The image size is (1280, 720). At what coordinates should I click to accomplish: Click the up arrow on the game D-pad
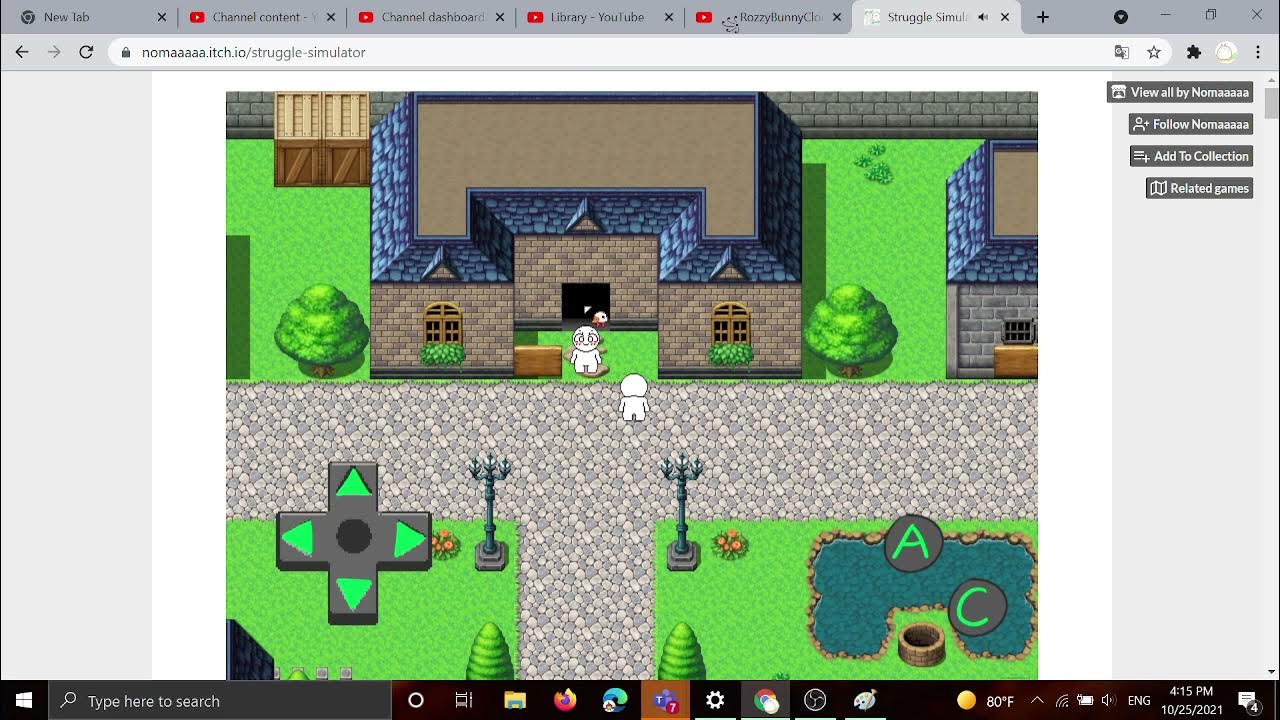353,484
